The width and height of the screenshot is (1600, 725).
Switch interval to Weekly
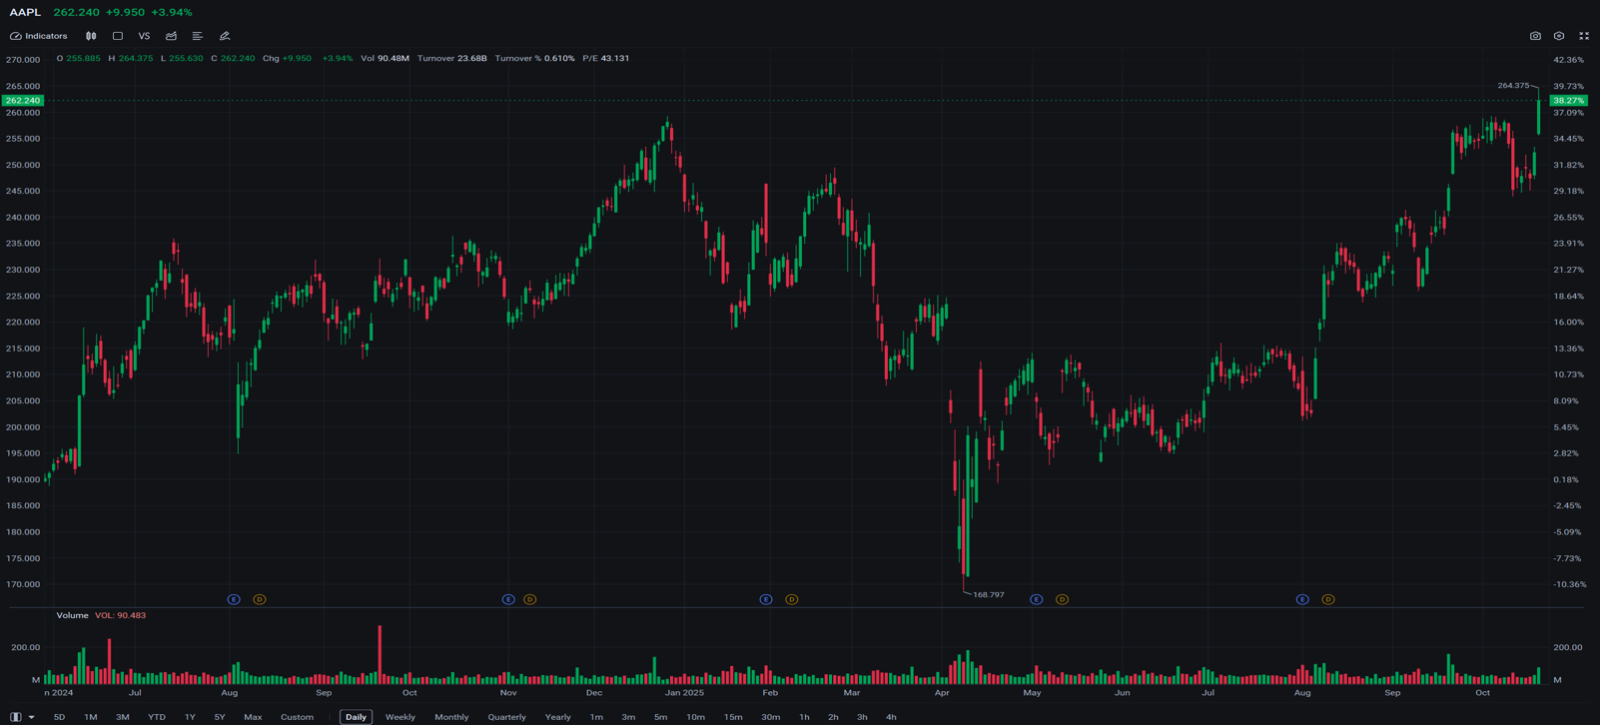400,717
